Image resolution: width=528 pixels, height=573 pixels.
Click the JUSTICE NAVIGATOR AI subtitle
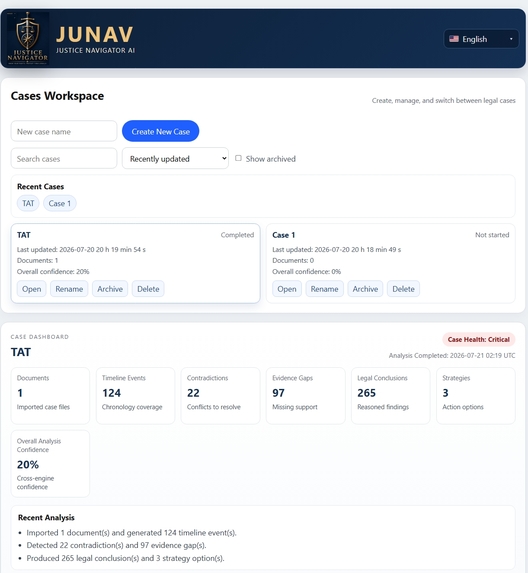point(95,50)
